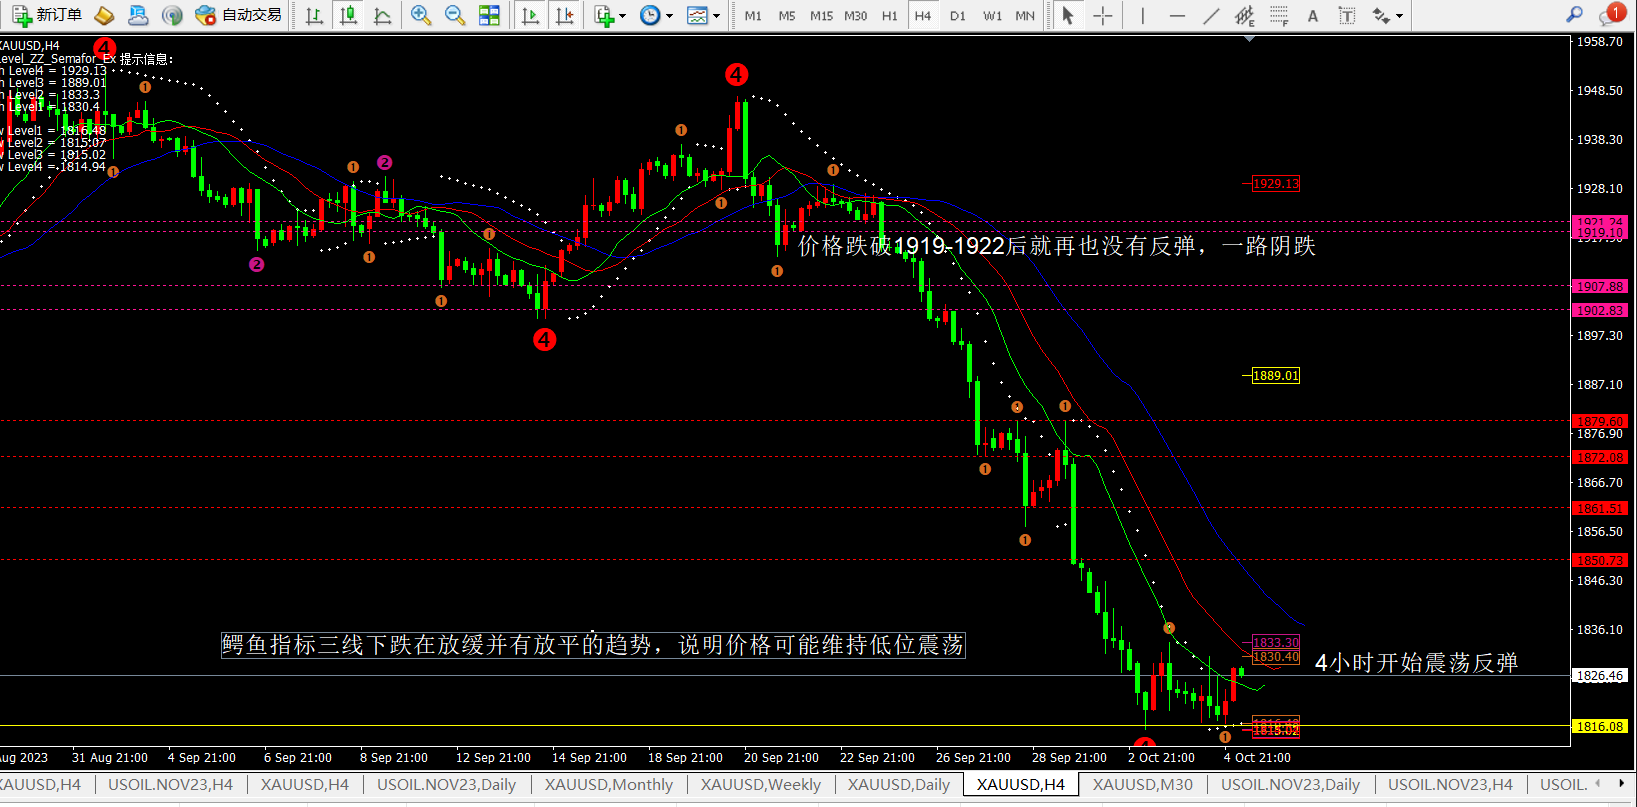Click the 新订单 new order button
This screenshot has width=1637, height=807.
(x=48, y=15)
